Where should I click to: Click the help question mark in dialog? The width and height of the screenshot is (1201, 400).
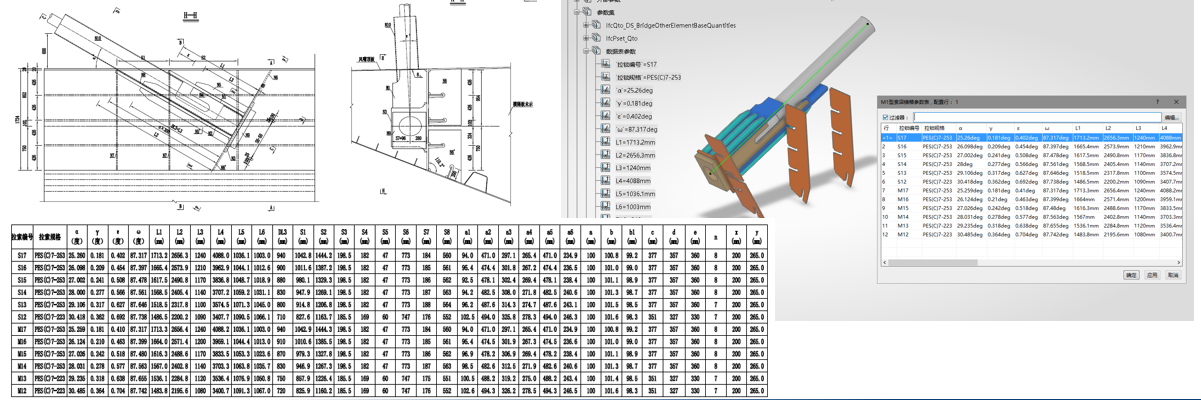[1158, 102]
